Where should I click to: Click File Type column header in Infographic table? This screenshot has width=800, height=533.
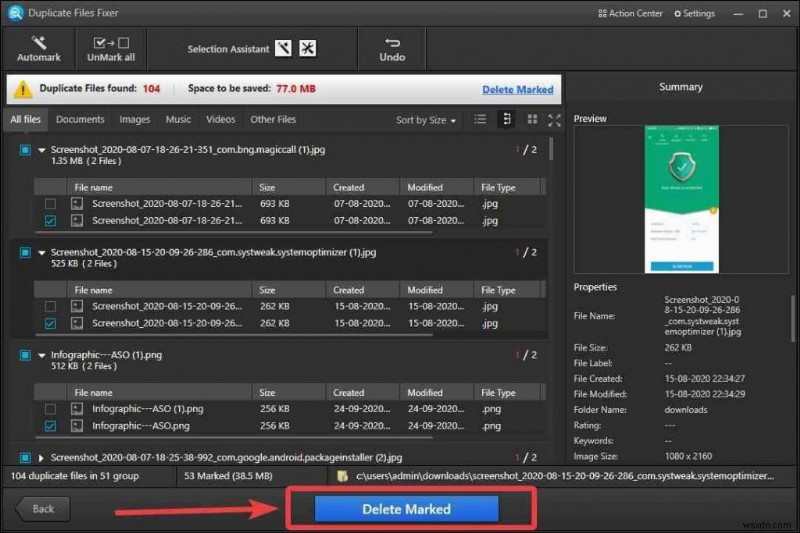(x=507, y=392)
